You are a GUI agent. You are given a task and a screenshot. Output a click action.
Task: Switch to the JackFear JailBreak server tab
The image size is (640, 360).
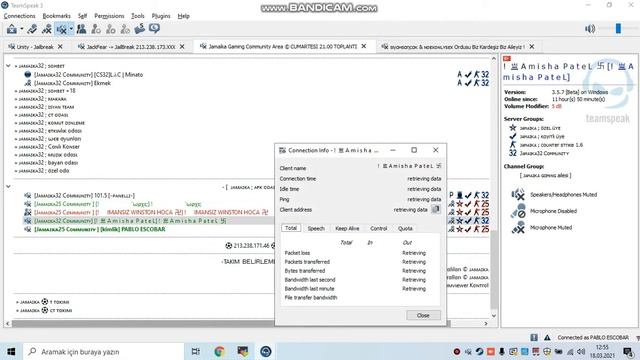pos(131,47)
